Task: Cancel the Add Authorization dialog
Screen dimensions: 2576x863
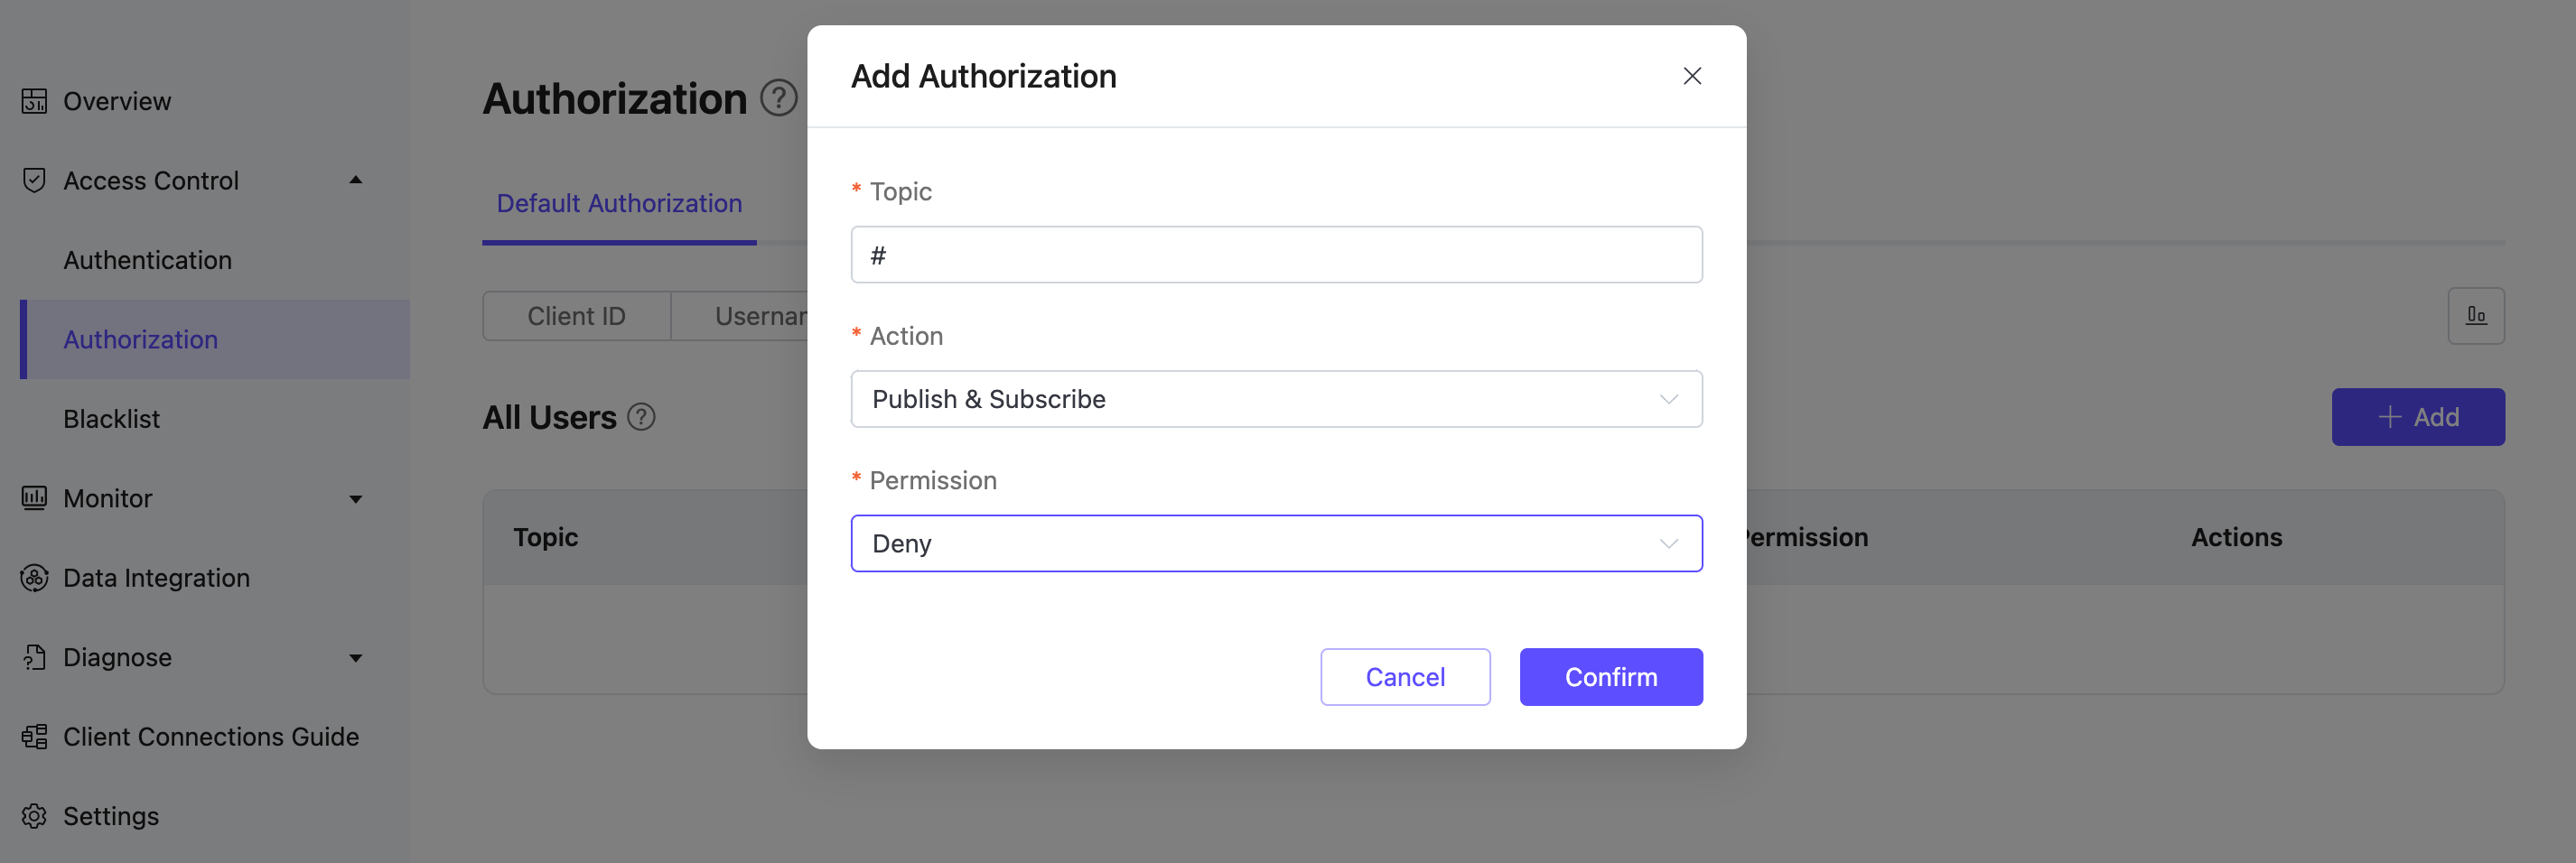Action: (x=1404, y=677)
